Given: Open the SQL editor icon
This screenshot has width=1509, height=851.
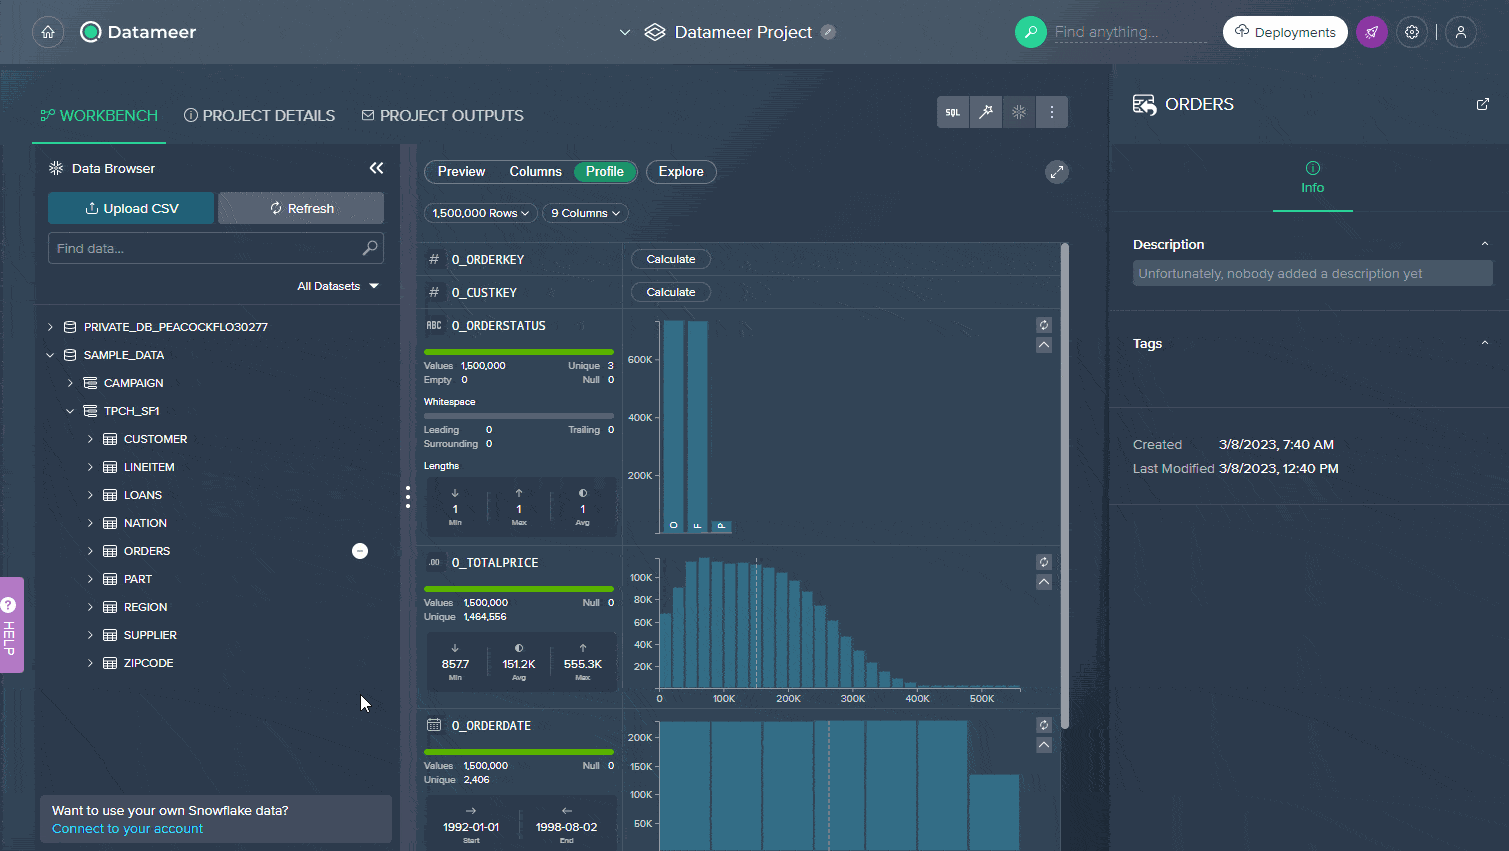Looking at the screenshot, I should tap(953, 112).
